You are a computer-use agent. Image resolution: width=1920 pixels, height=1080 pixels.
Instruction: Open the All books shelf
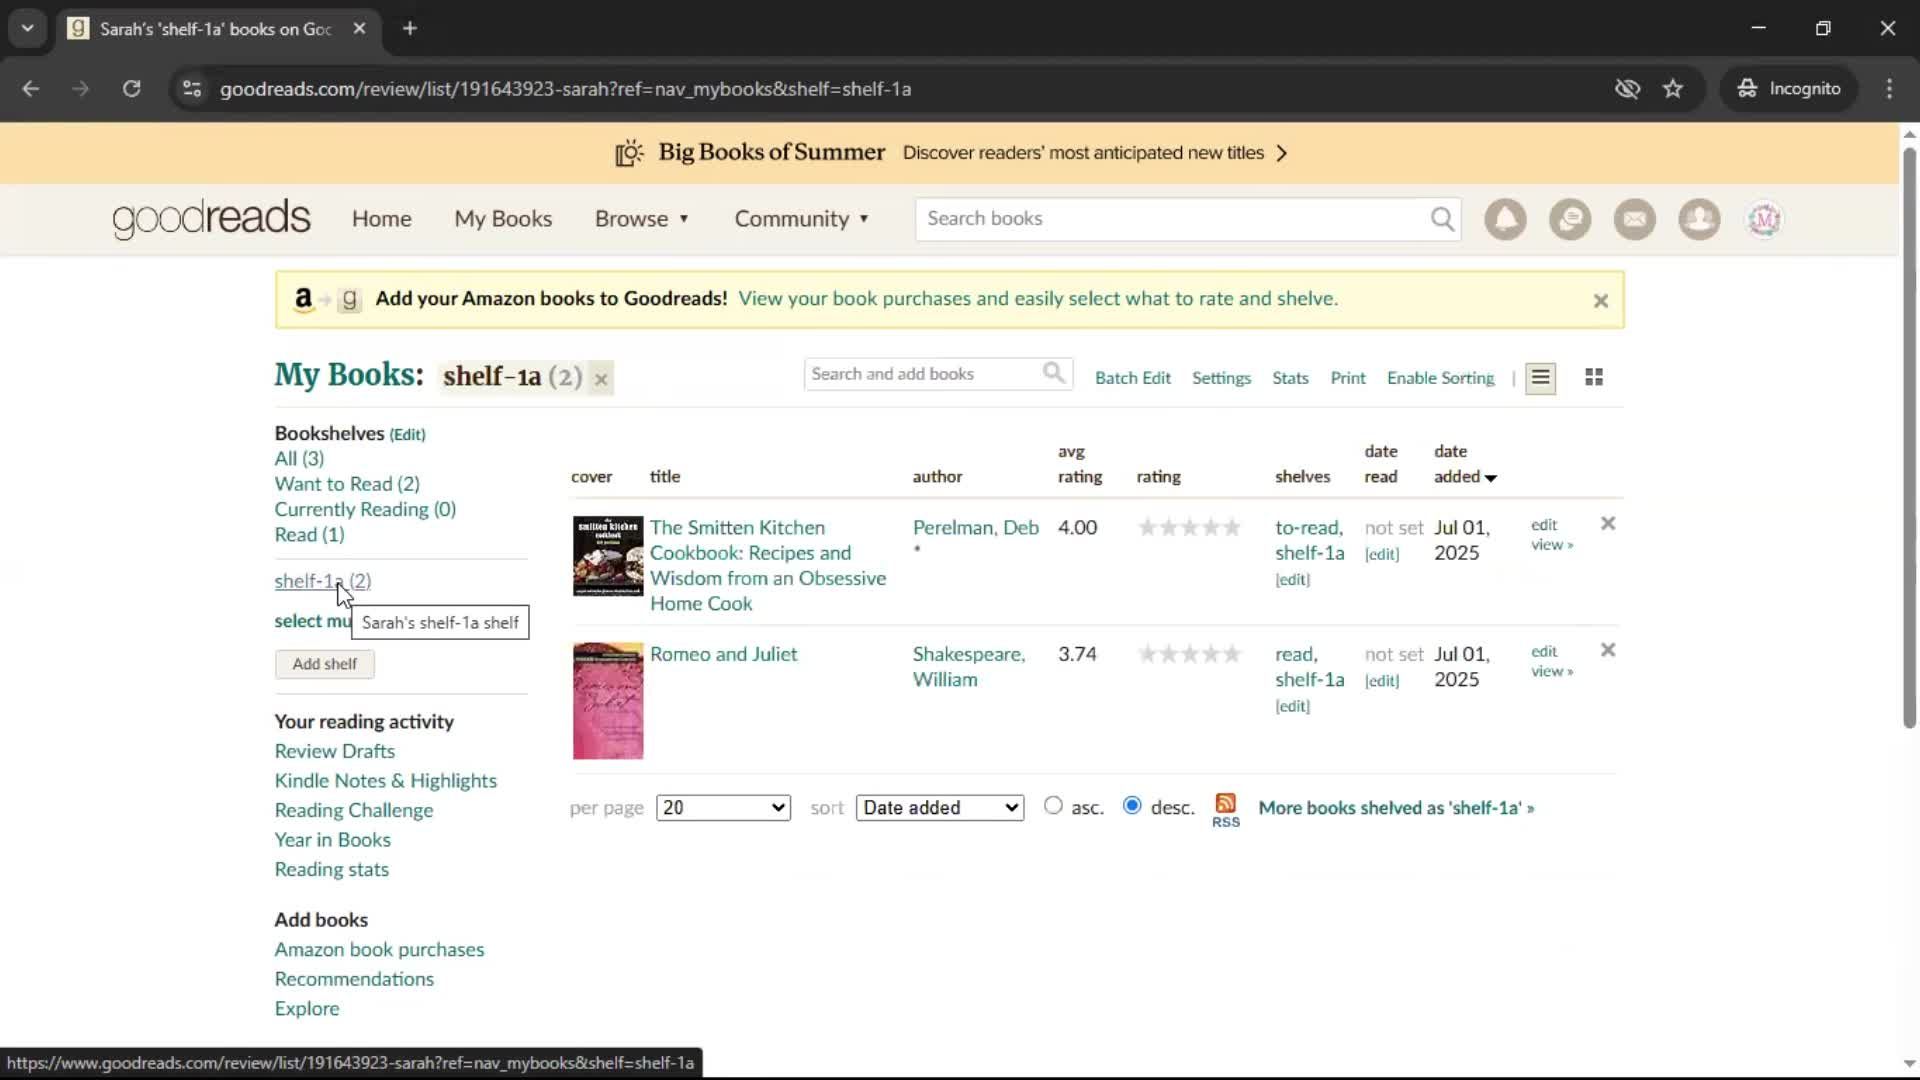299,458
